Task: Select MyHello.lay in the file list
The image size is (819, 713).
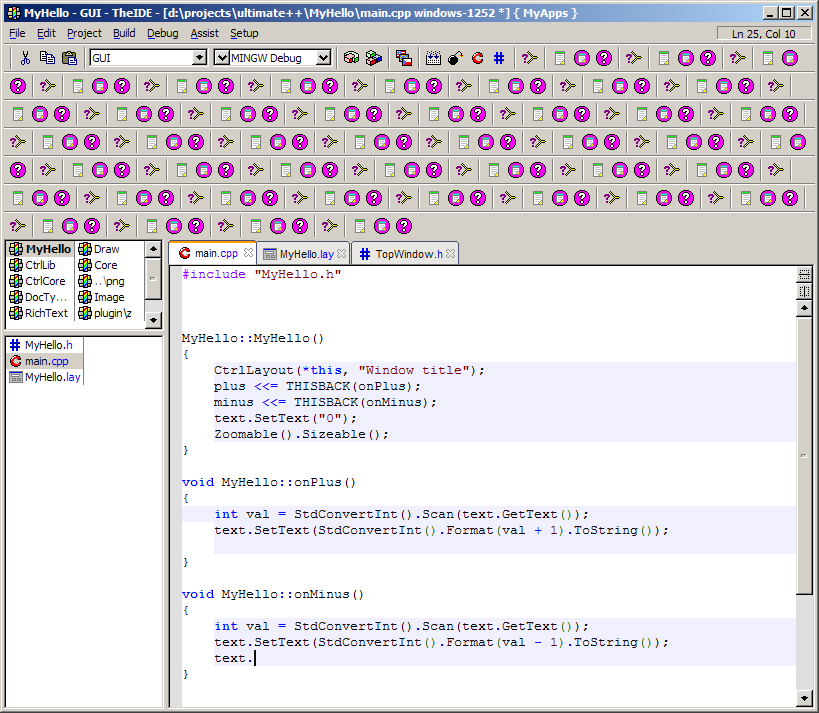Action: [52, 377]
